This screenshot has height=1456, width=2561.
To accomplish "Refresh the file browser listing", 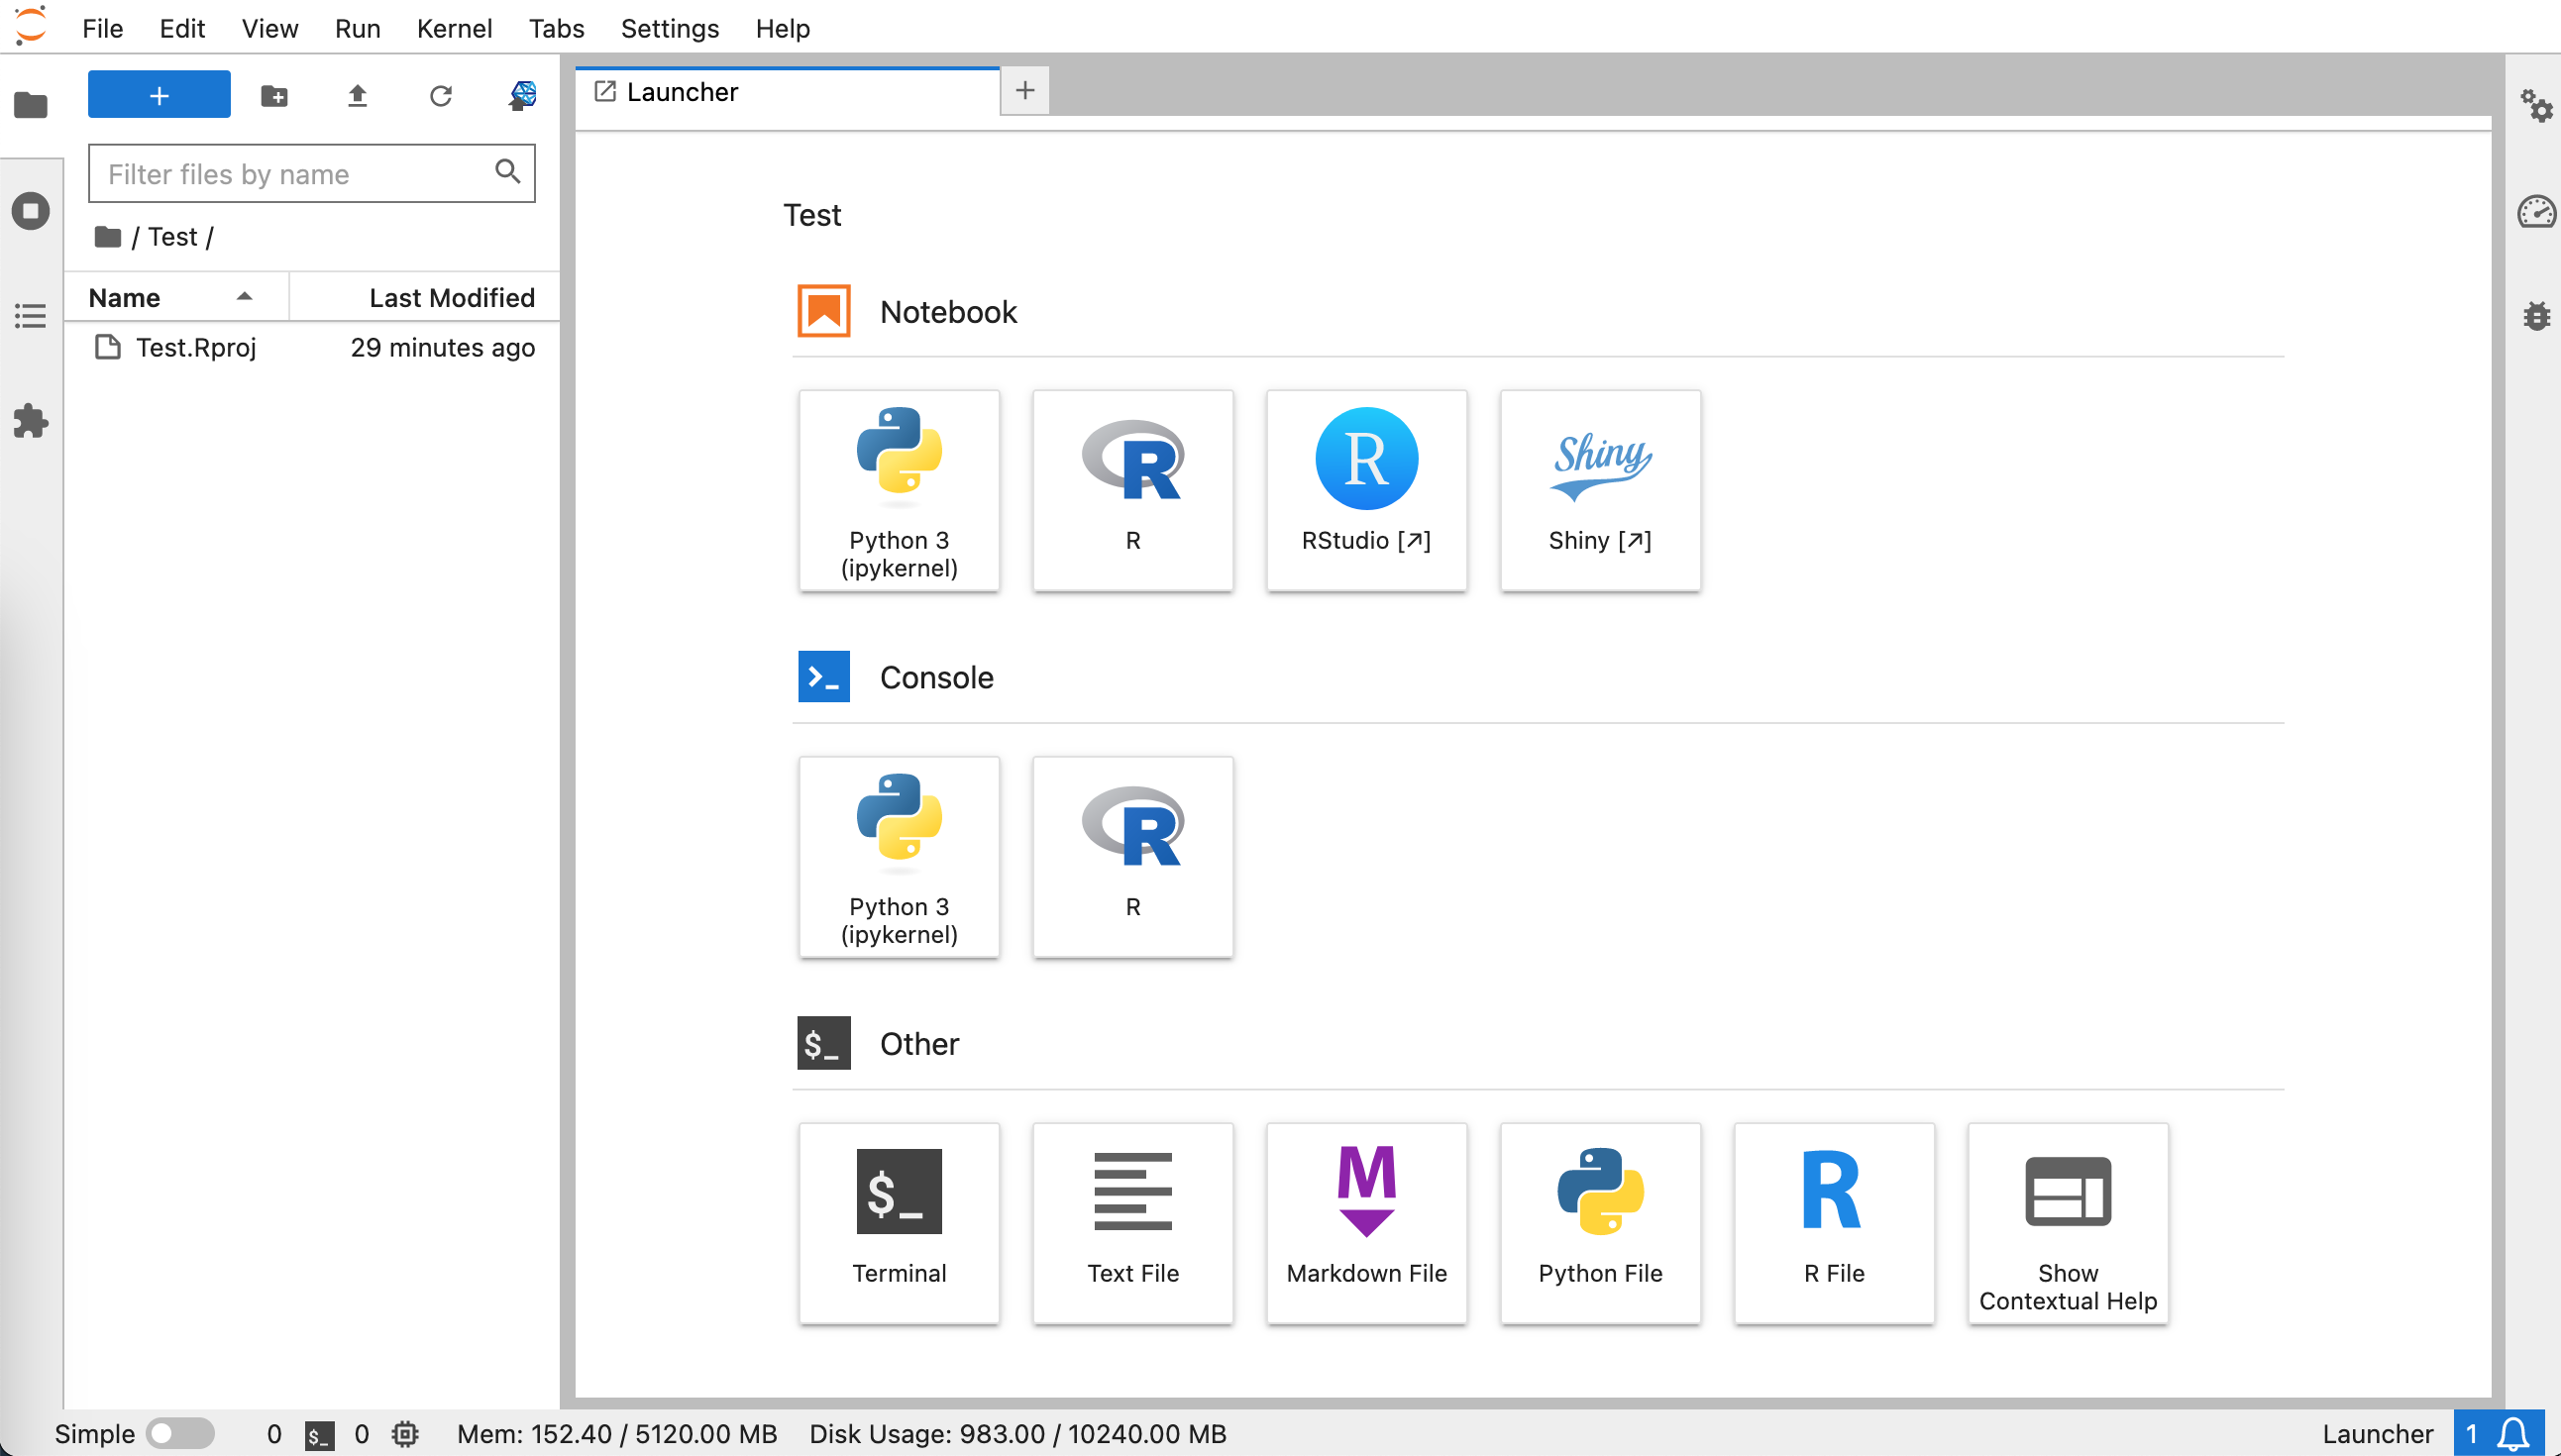I will coord(441,95).
